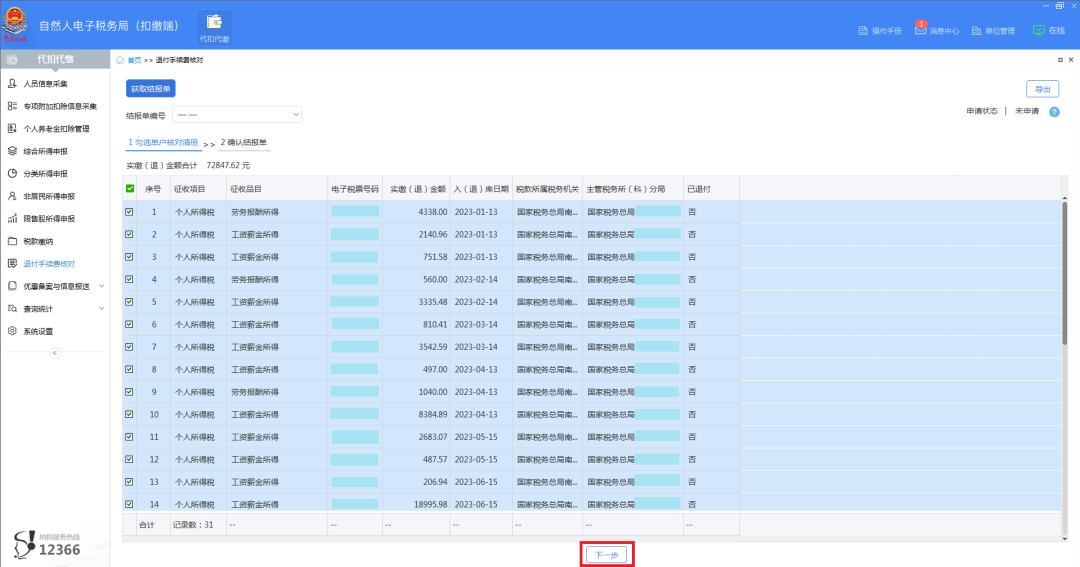Open 人员信息采集 menu item
This screenshot has height=567, width=1080.
pos(45,83)
